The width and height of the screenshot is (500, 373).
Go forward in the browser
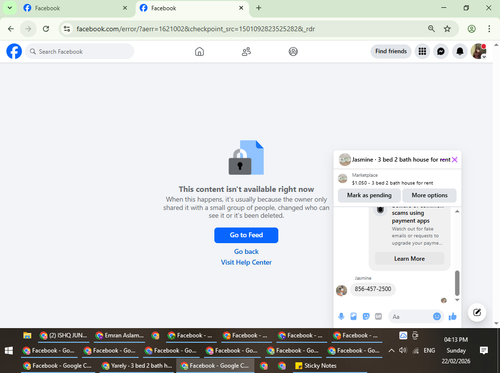pos(28,29)
